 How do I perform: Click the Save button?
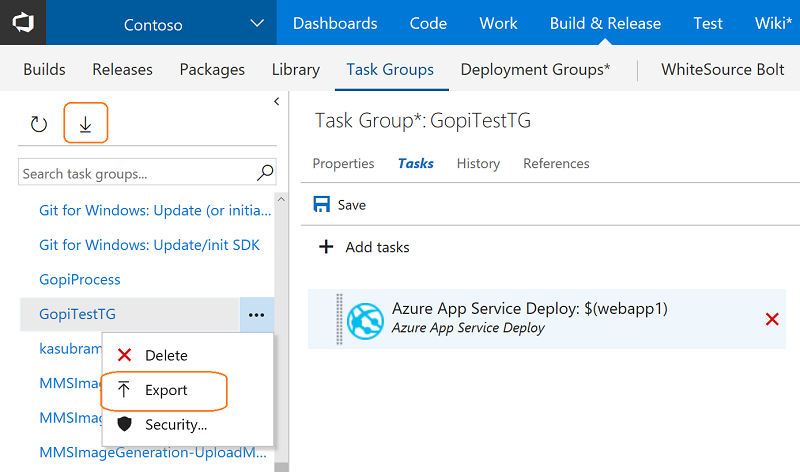[340, 205]
